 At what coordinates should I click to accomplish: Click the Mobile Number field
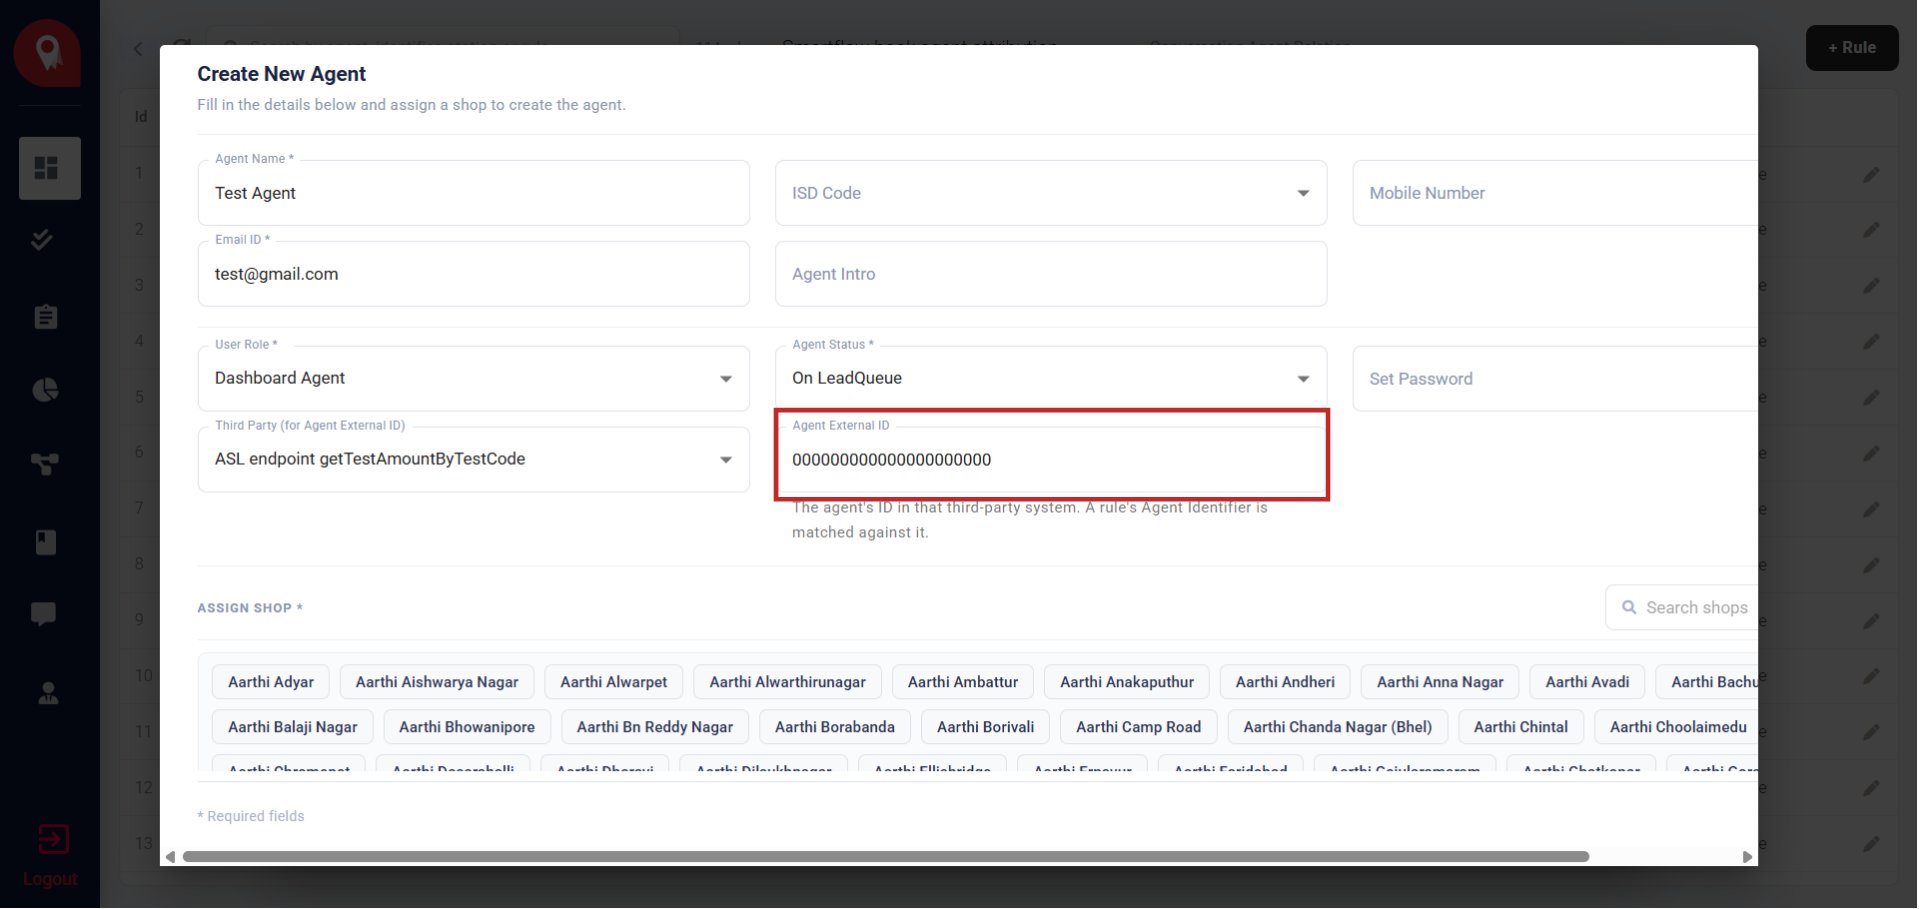pyautogui.click(x=1555, y=193)
